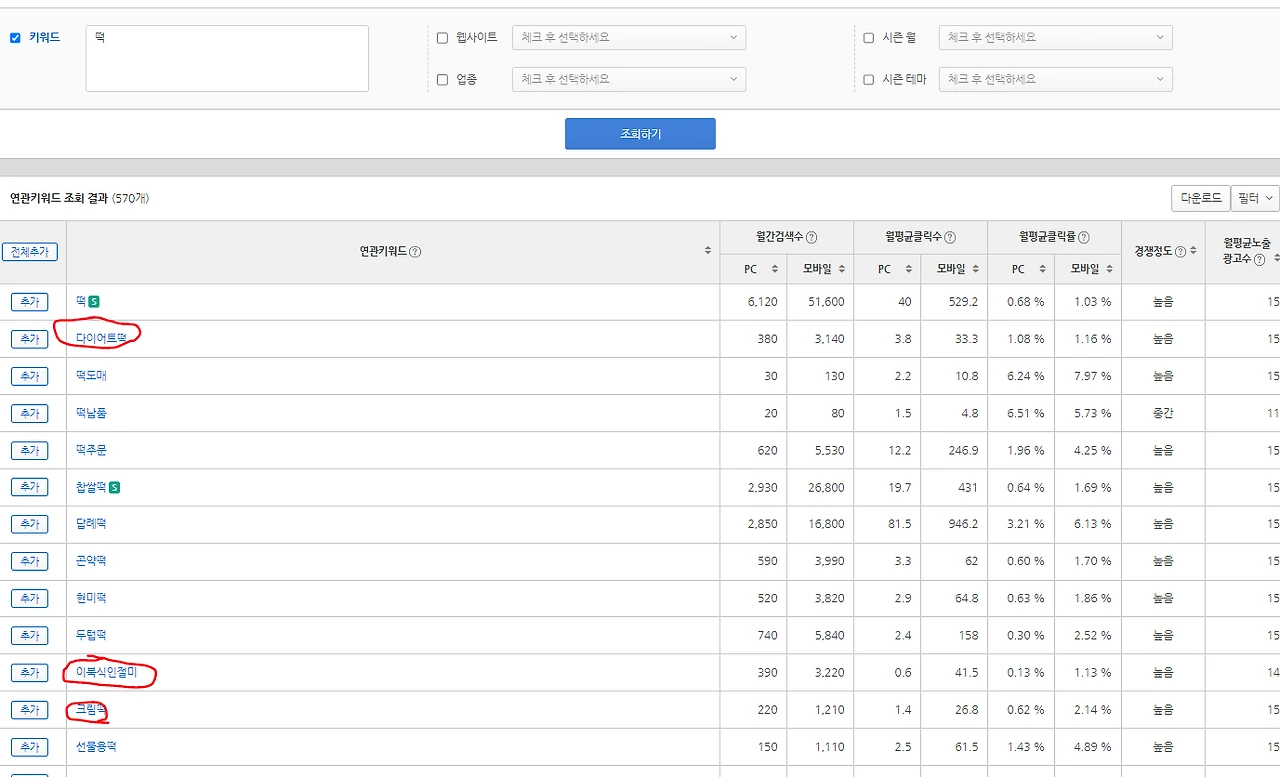Open the 이북식인절미 keyword link
This screenshot has height=777, width=1280.
[106, 672]
